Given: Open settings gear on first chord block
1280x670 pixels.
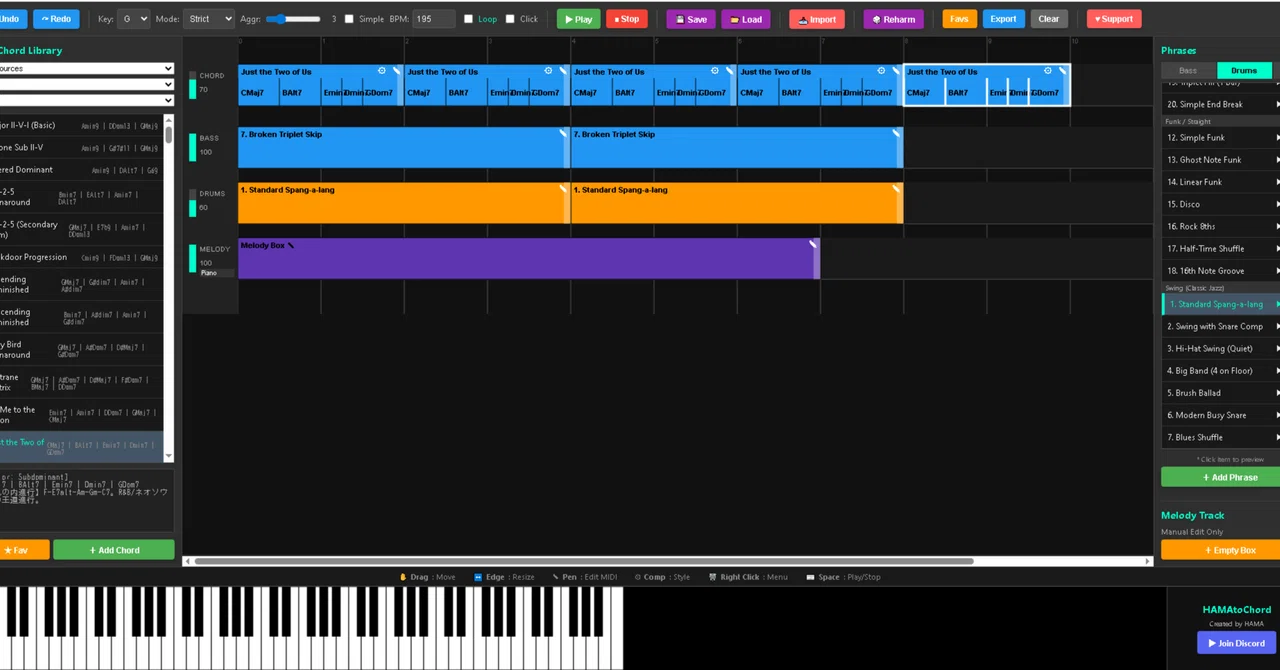Looking at the screenshot, I should pos(382,71).
